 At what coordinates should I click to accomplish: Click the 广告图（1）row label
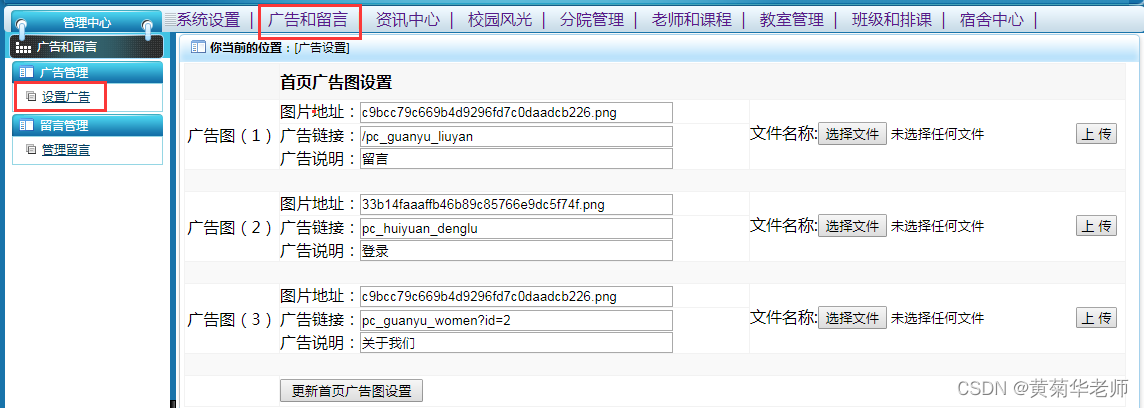[x=231, y=136]
